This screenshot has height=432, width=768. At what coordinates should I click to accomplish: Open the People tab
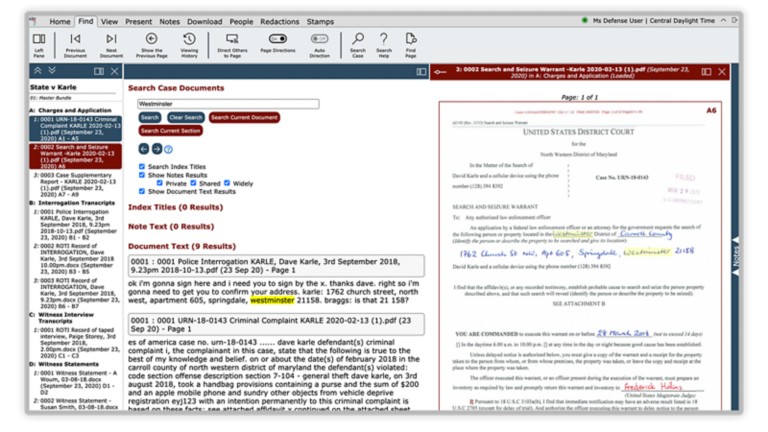(241, 22)
